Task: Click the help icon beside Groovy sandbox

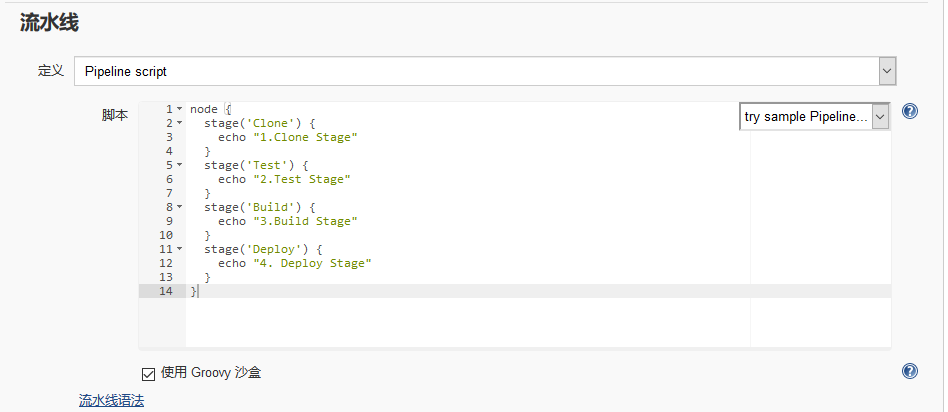Action: 909,371
